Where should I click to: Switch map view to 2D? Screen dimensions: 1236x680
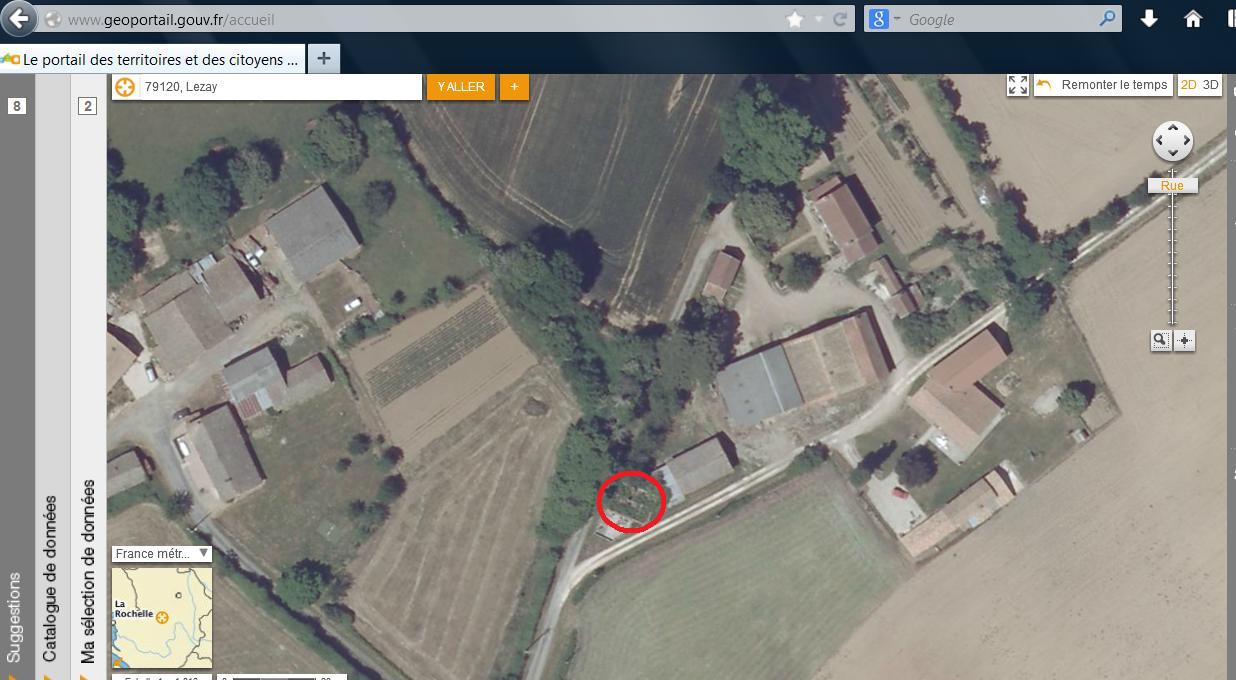tap(1189, 85)
